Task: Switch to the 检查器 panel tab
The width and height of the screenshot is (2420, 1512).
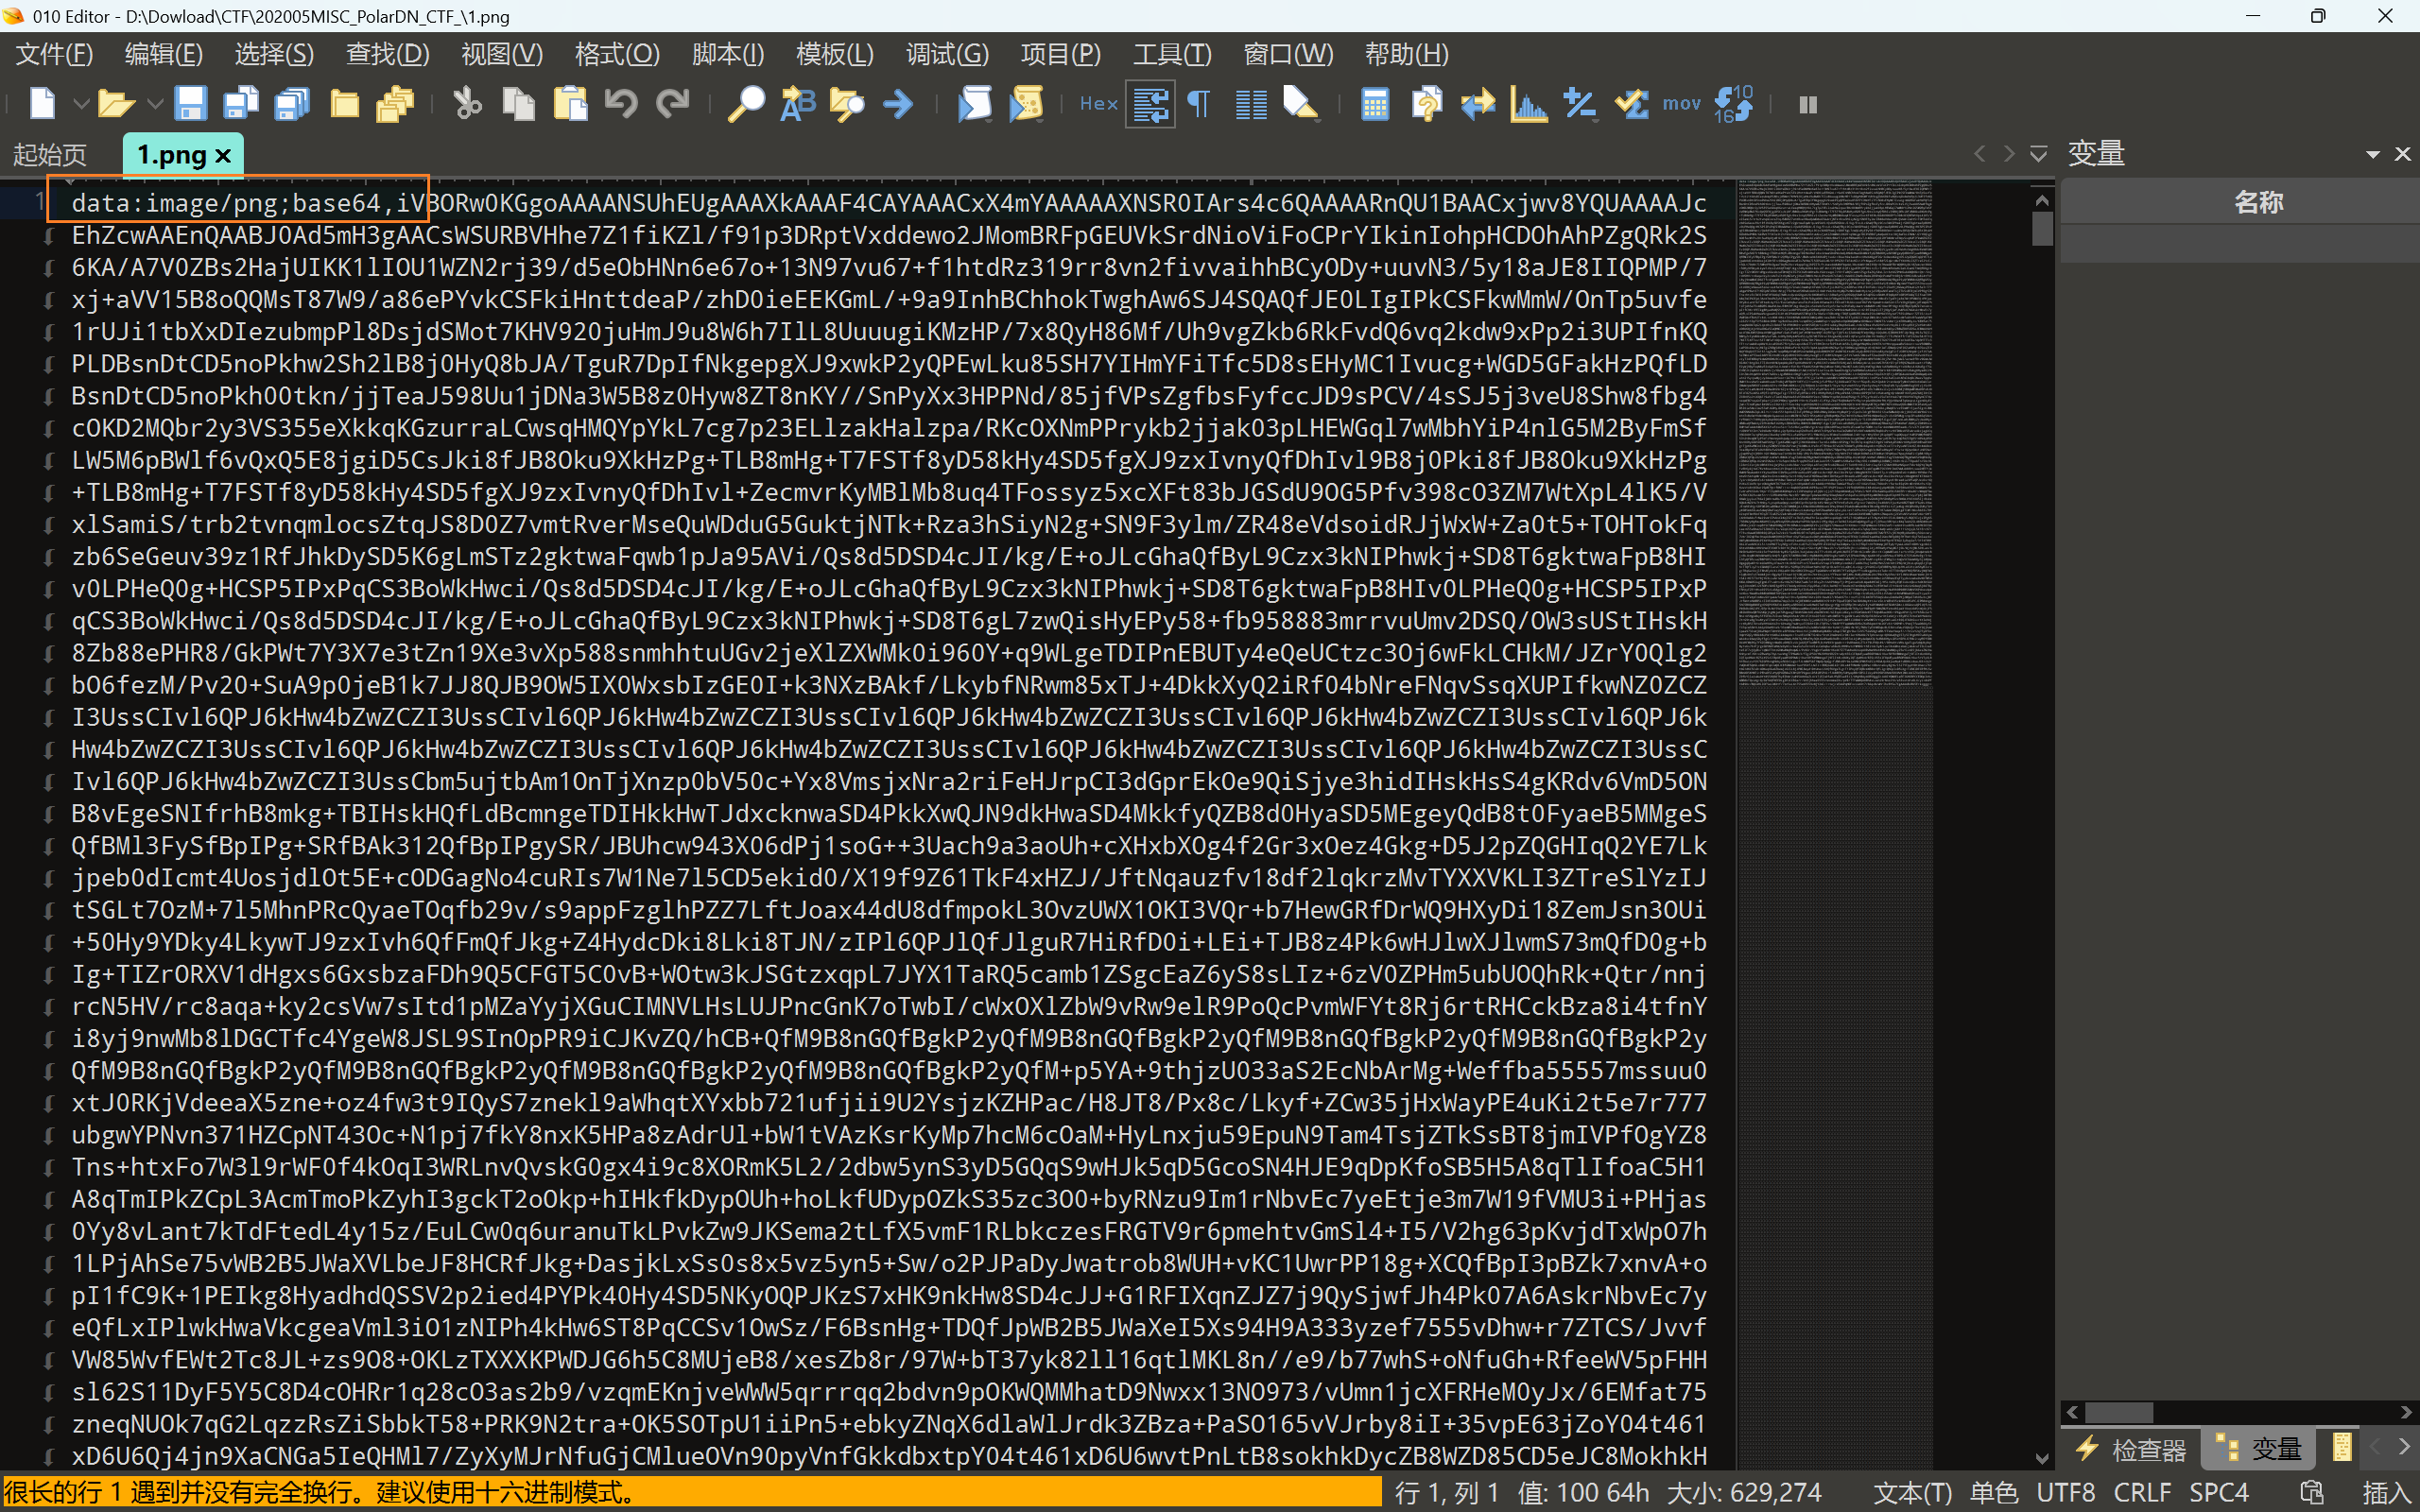Action: pos(2133,1449)
